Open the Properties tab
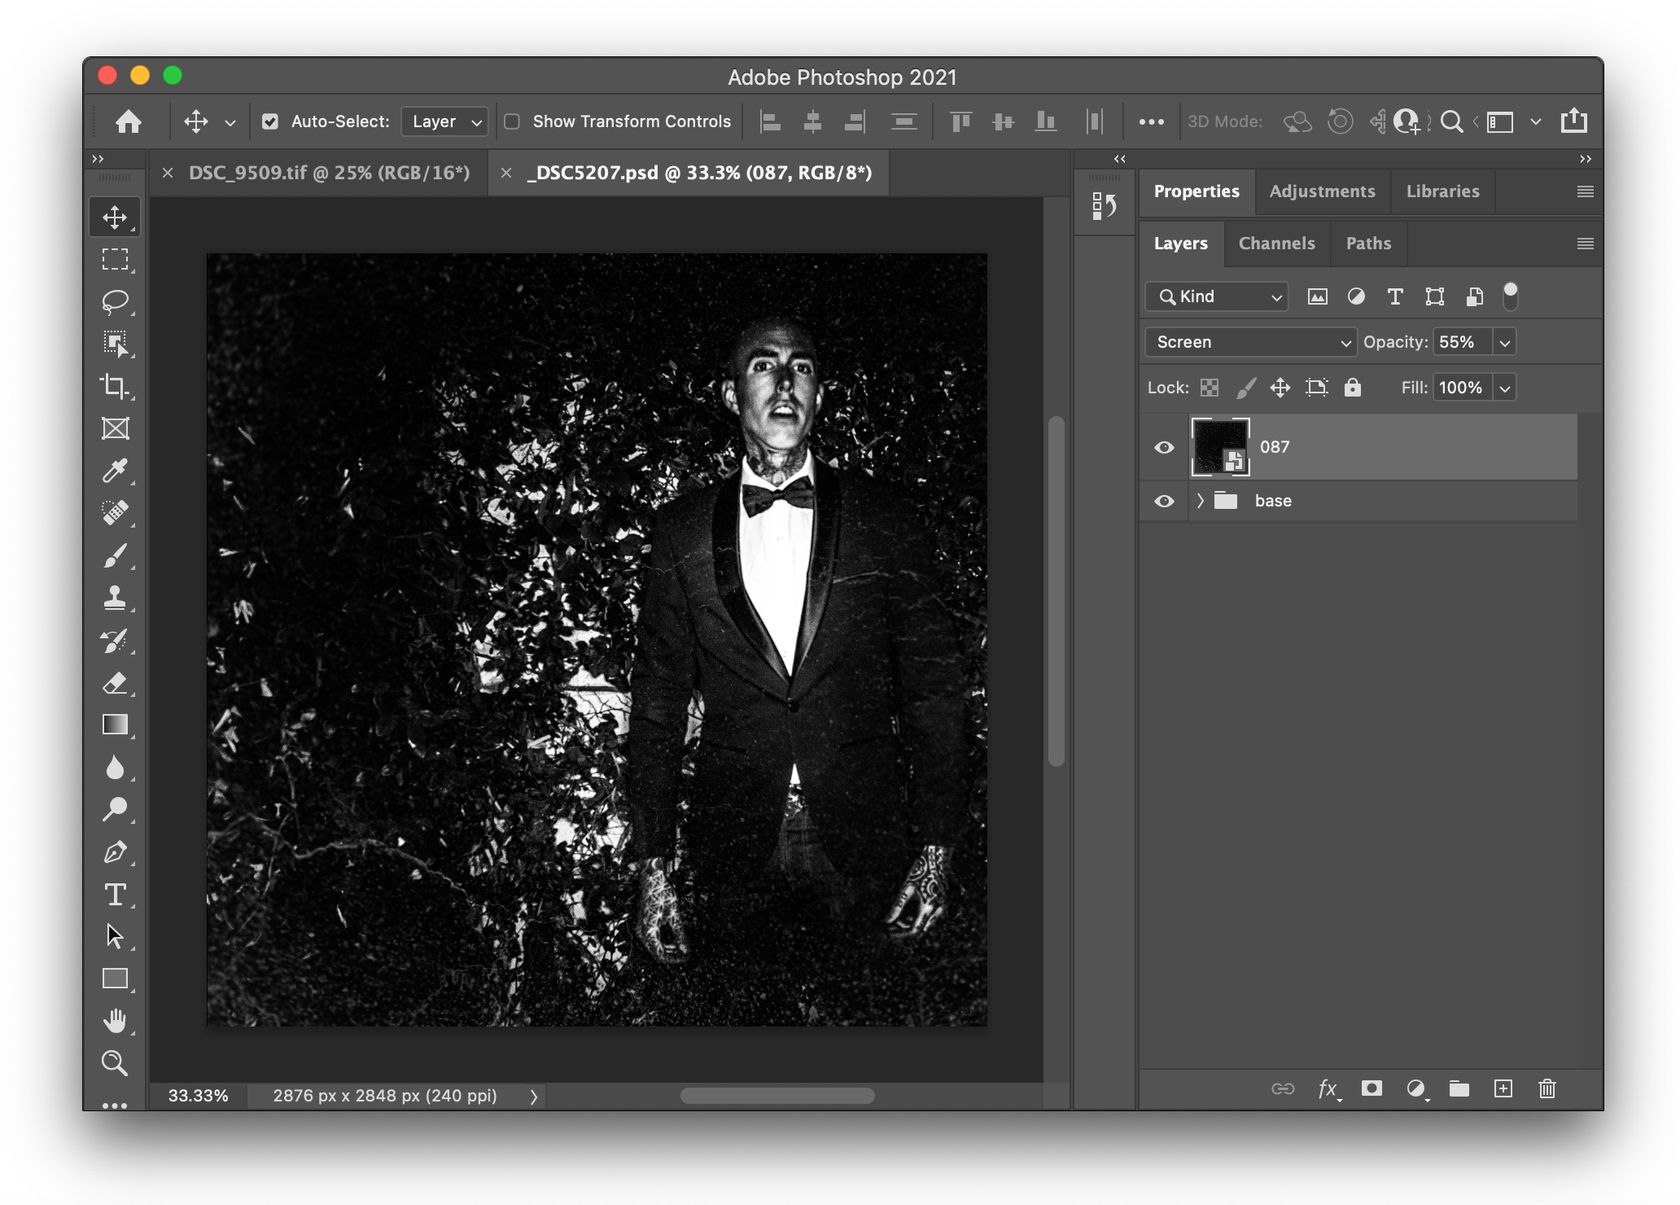This screenshot has width=1680, height=1205. point(1196,191)
